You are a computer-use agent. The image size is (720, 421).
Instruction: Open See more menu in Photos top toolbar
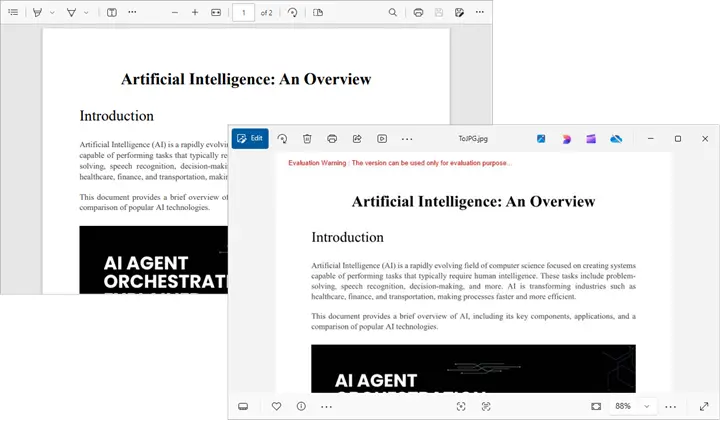[407, 139]
